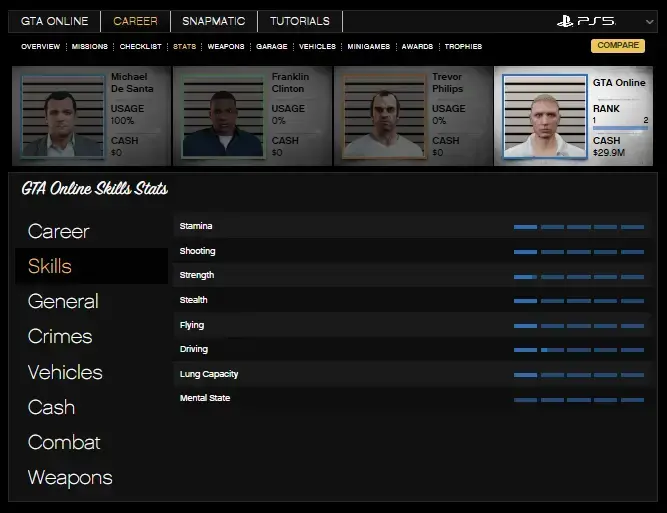
Task: Navigate to the Garage submenu item
Action: click(x=271, y=47)
